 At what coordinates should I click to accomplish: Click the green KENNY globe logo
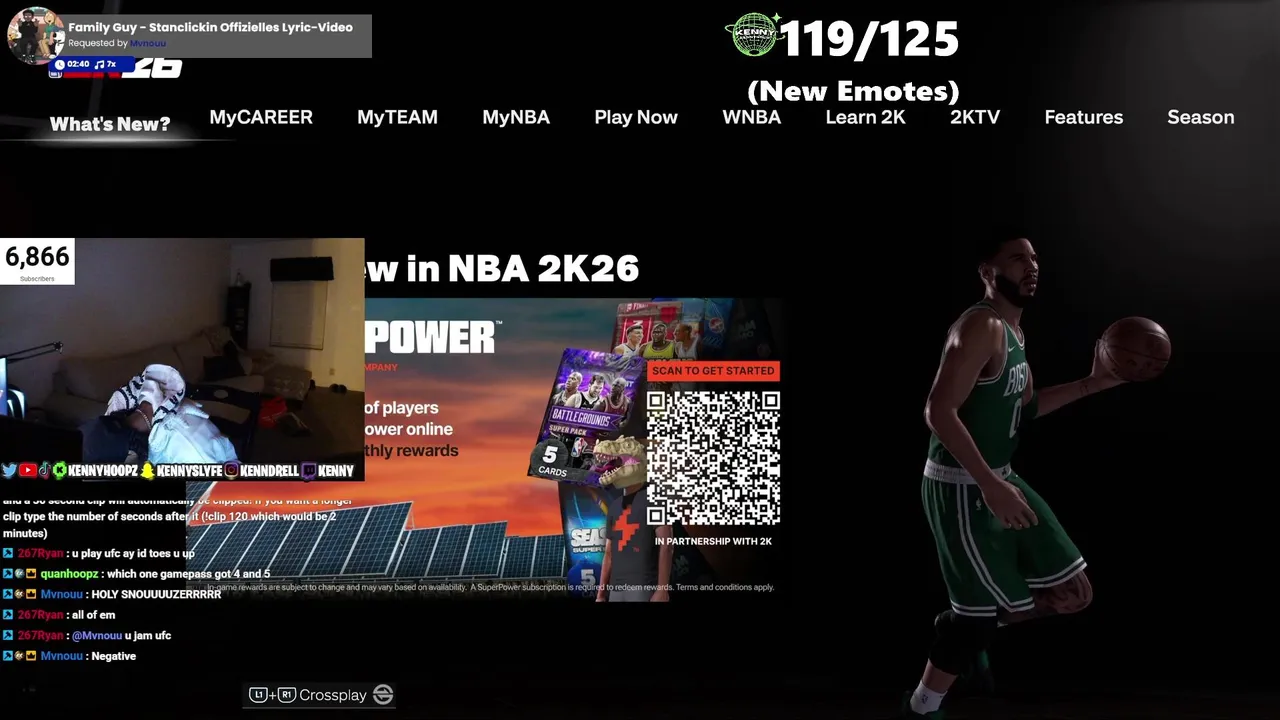point(753,35)
